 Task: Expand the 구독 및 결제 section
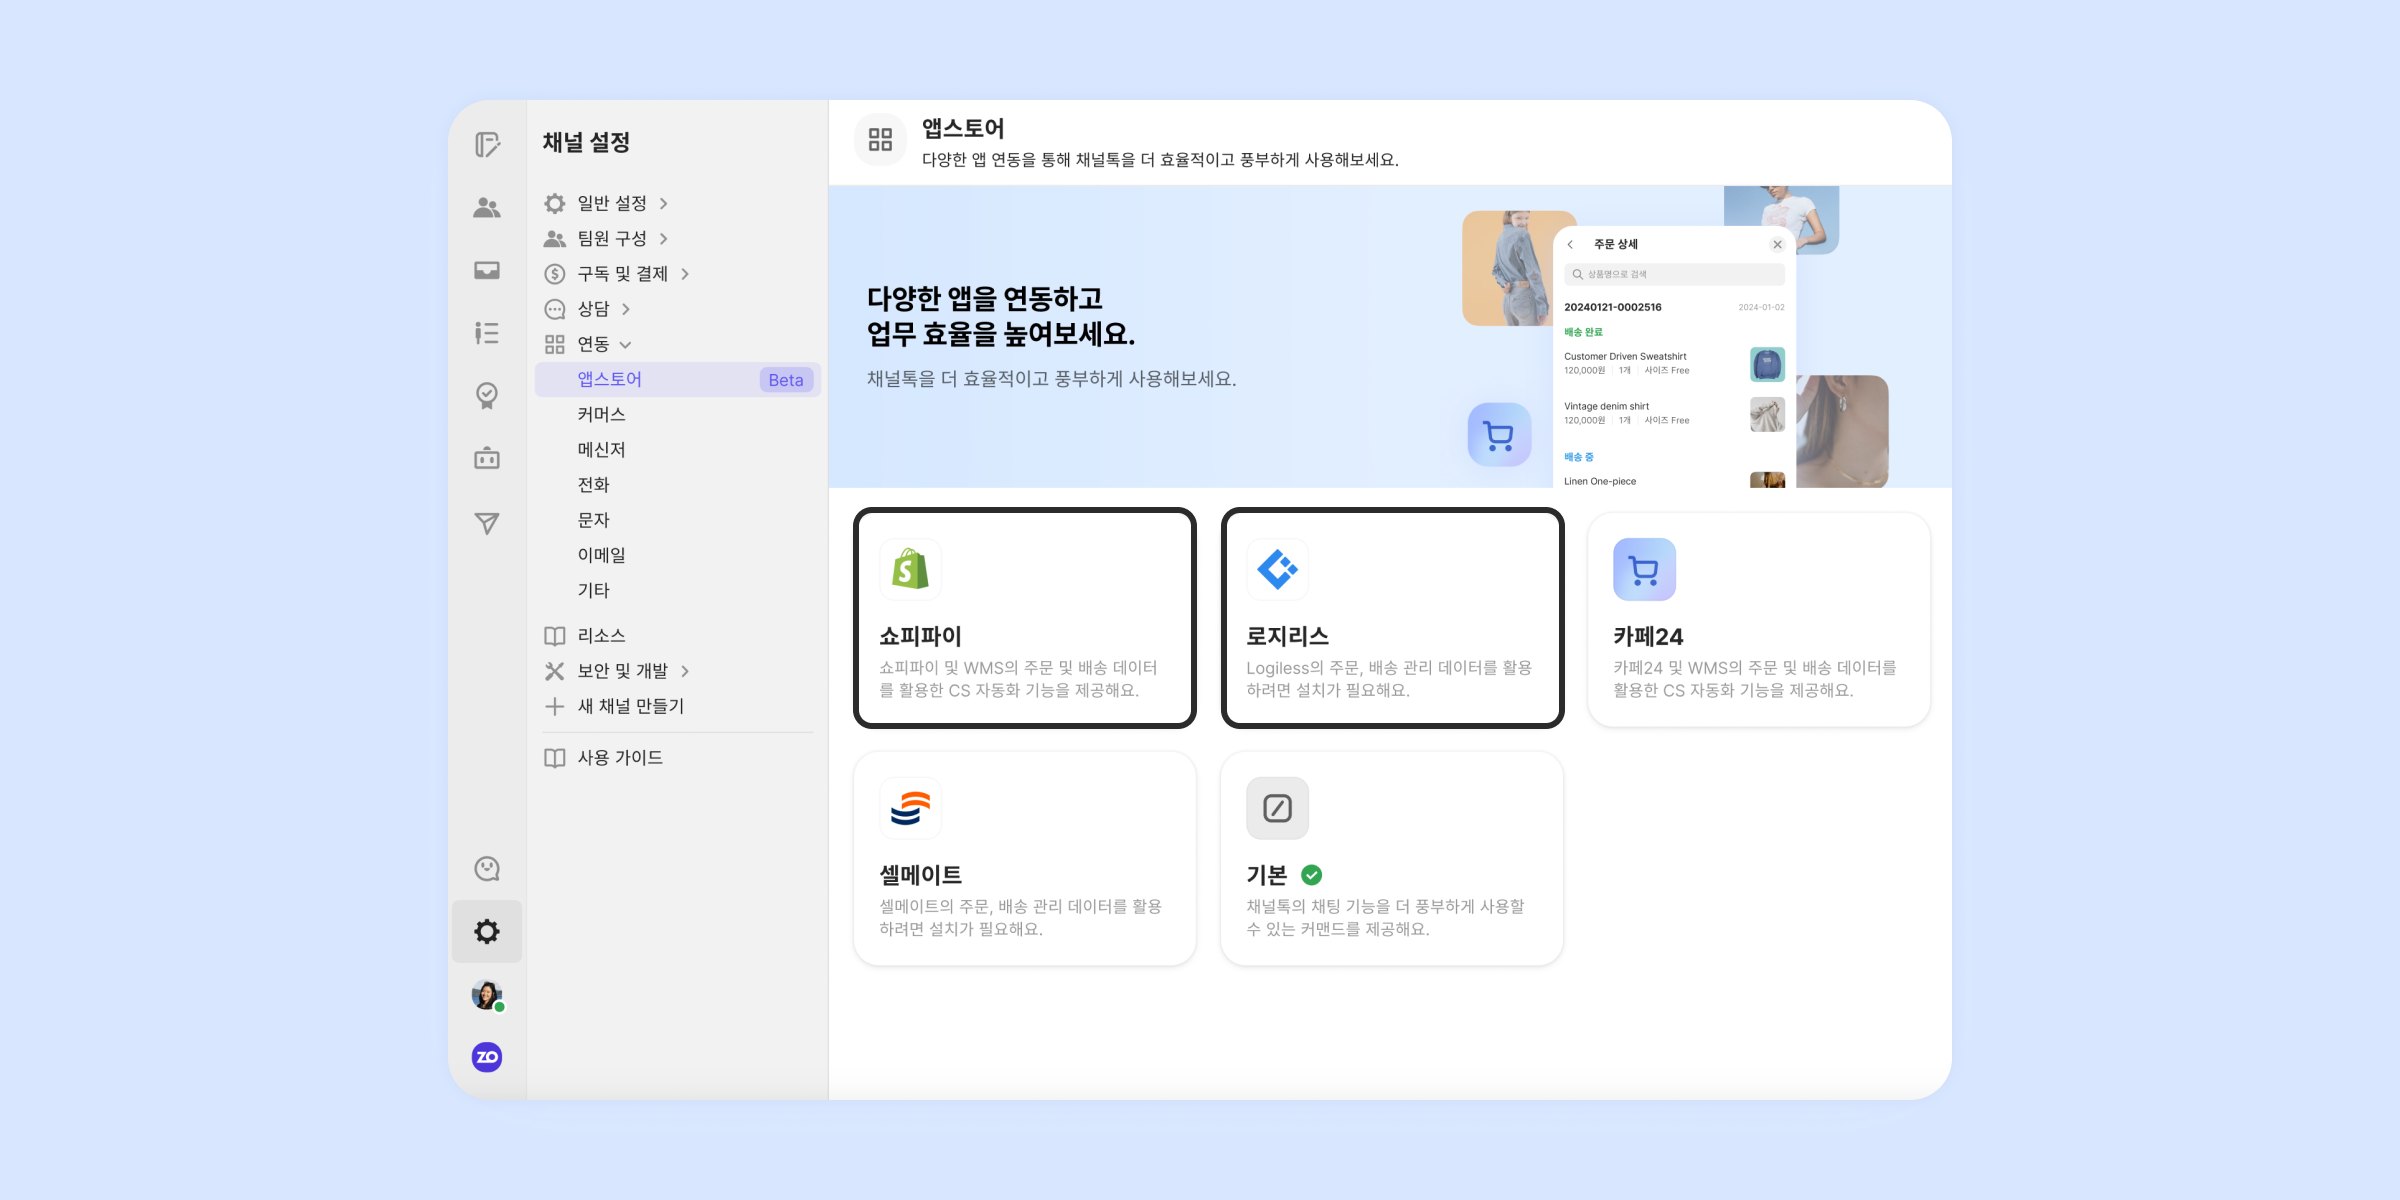[x=622, y=274]
